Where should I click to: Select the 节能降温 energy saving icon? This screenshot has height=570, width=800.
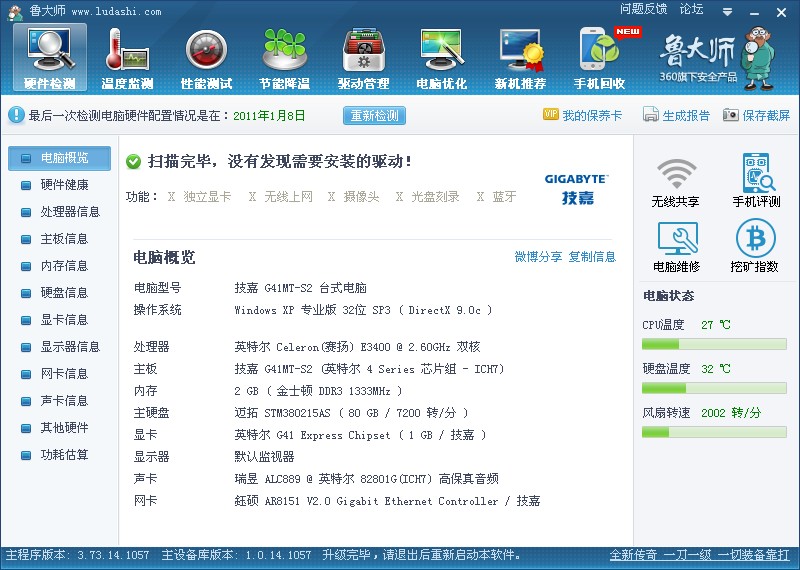(284, 57)
